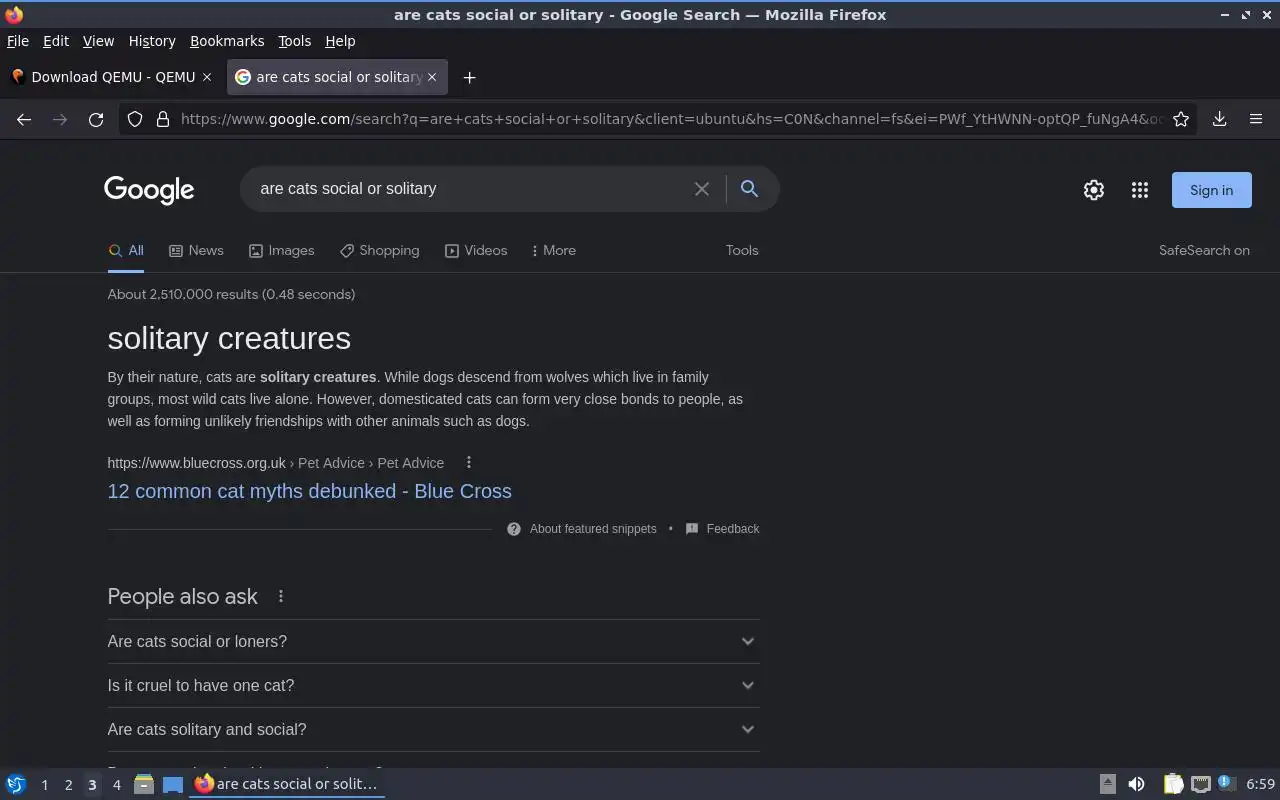Open a new tab with plus button
This screenshot has width=1280, height=800.
pyautogui.click(x=469, y=77)
